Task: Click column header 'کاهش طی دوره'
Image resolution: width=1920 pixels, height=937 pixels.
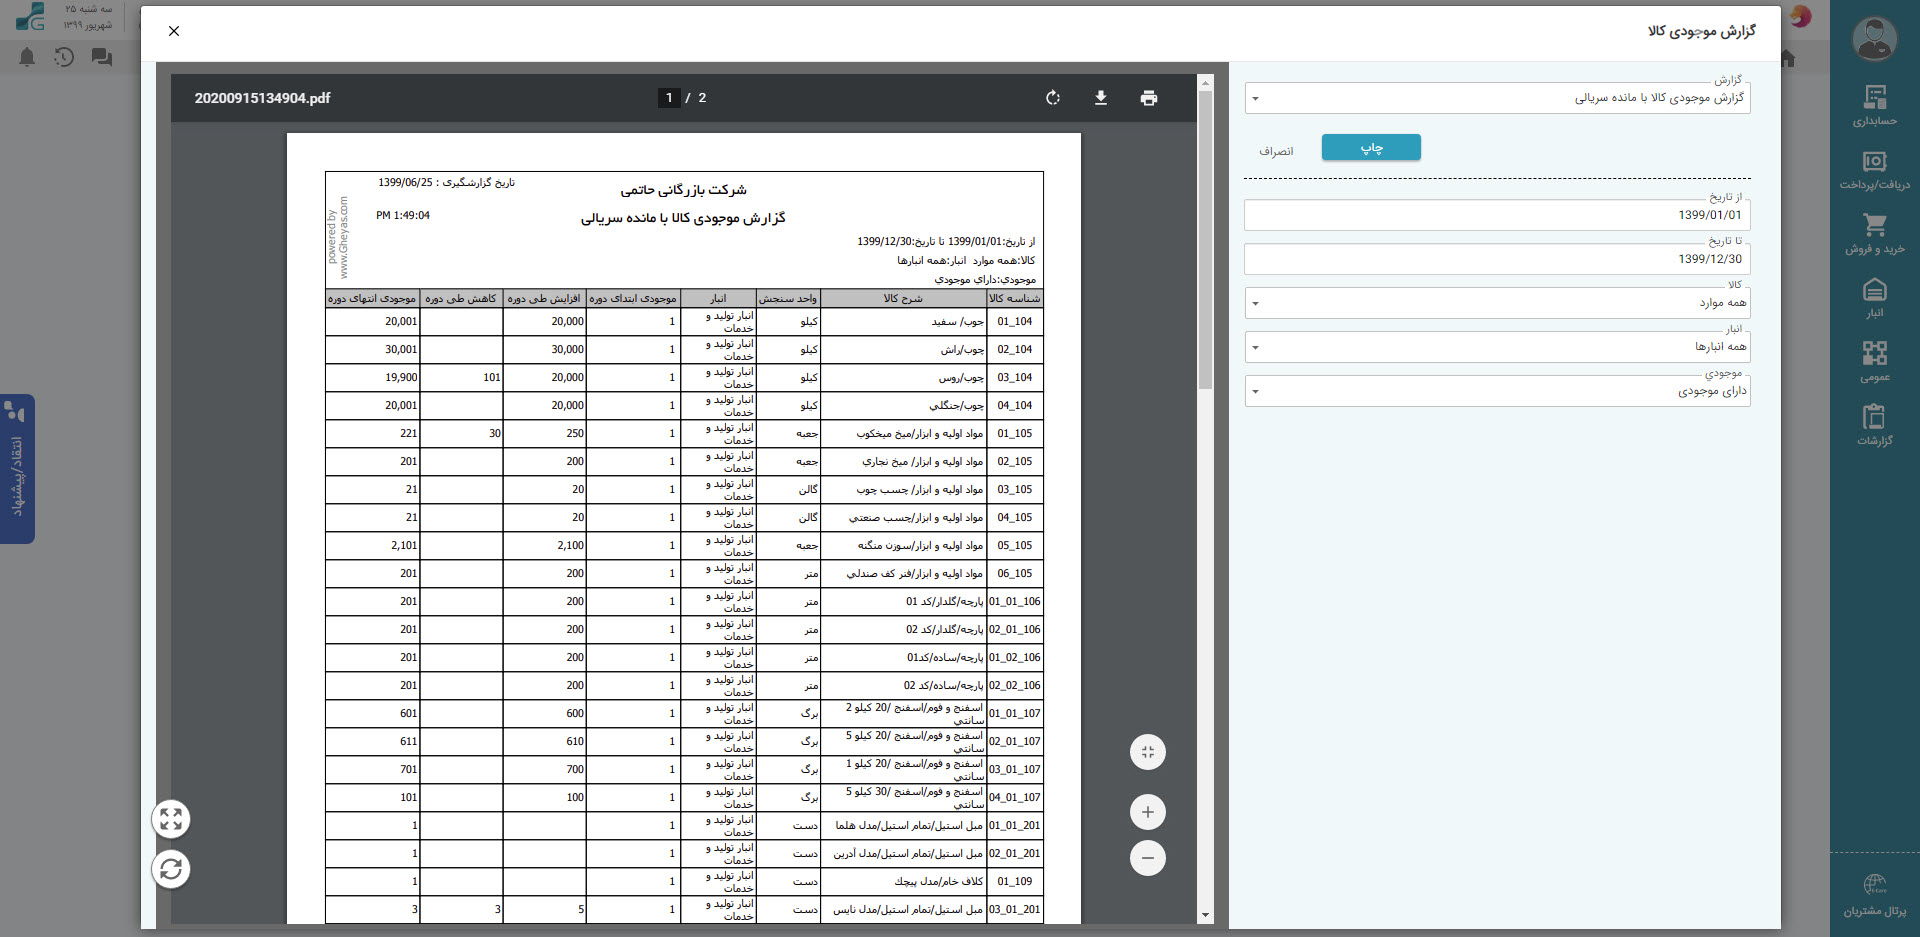Action: (x=460, y=298)
